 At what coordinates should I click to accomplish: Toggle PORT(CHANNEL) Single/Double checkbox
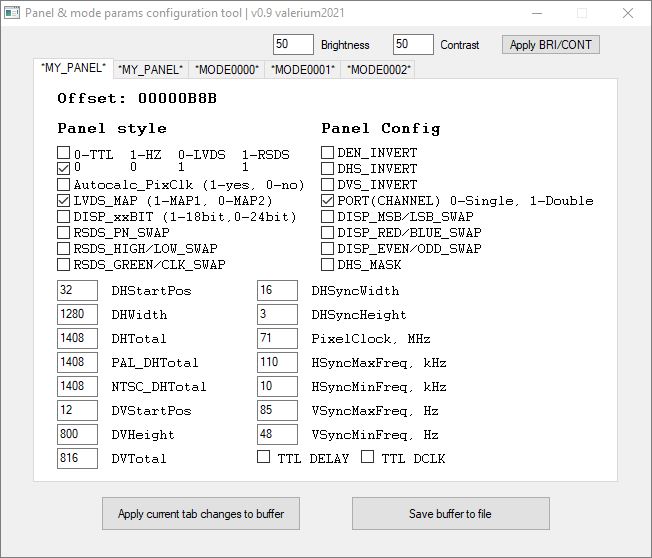(328, 201)
